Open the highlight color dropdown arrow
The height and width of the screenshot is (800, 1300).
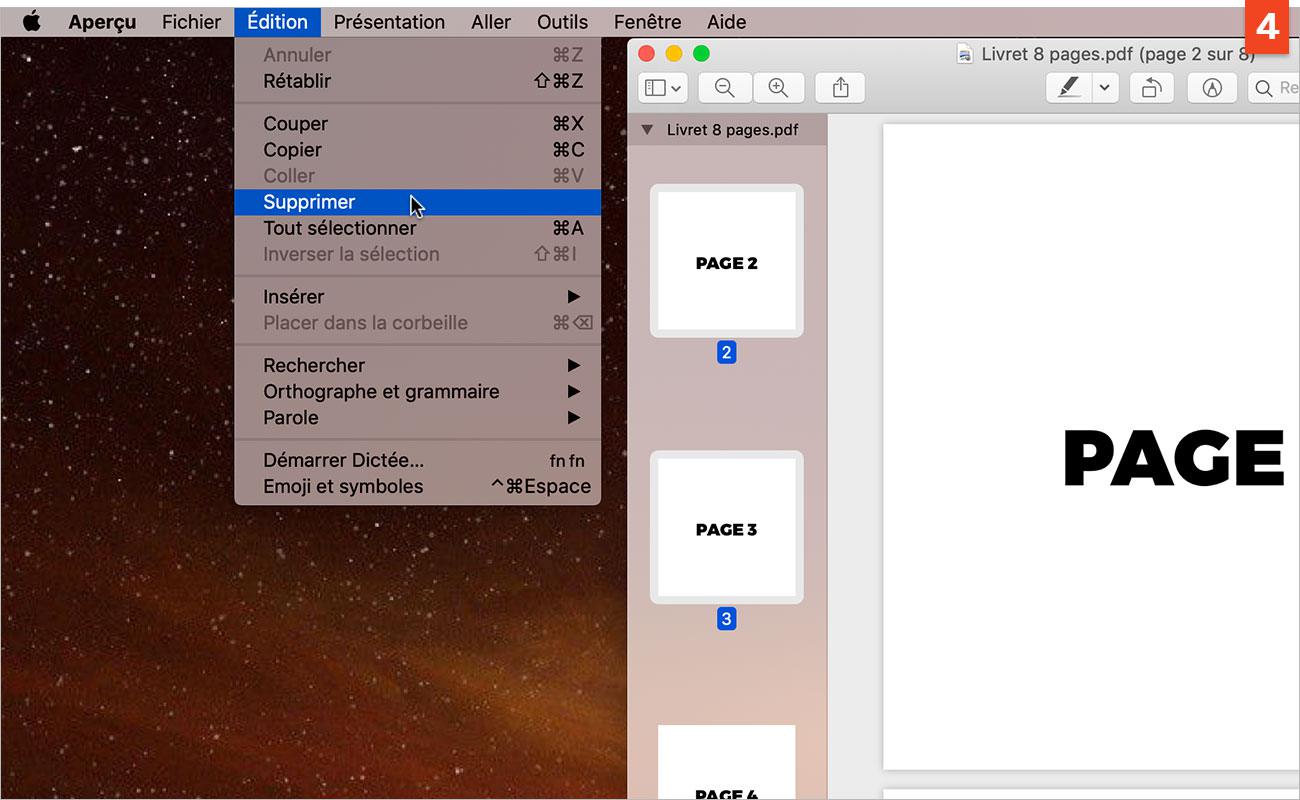point(1104,88)
